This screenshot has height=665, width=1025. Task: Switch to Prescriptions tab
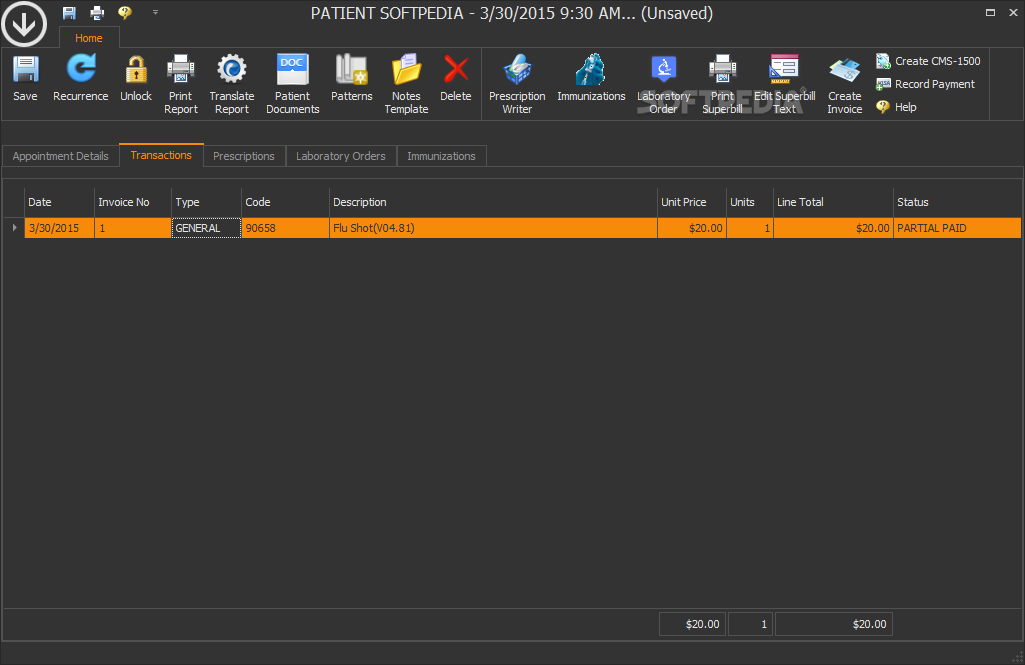(x=244, y=156)
